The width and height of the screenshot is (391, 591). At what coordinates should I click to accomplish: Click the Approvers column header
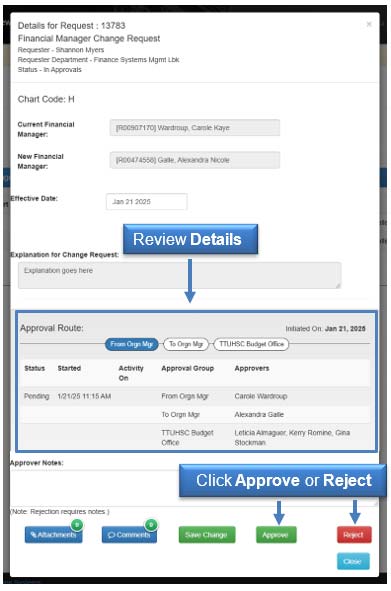click(x=252, y=368)
